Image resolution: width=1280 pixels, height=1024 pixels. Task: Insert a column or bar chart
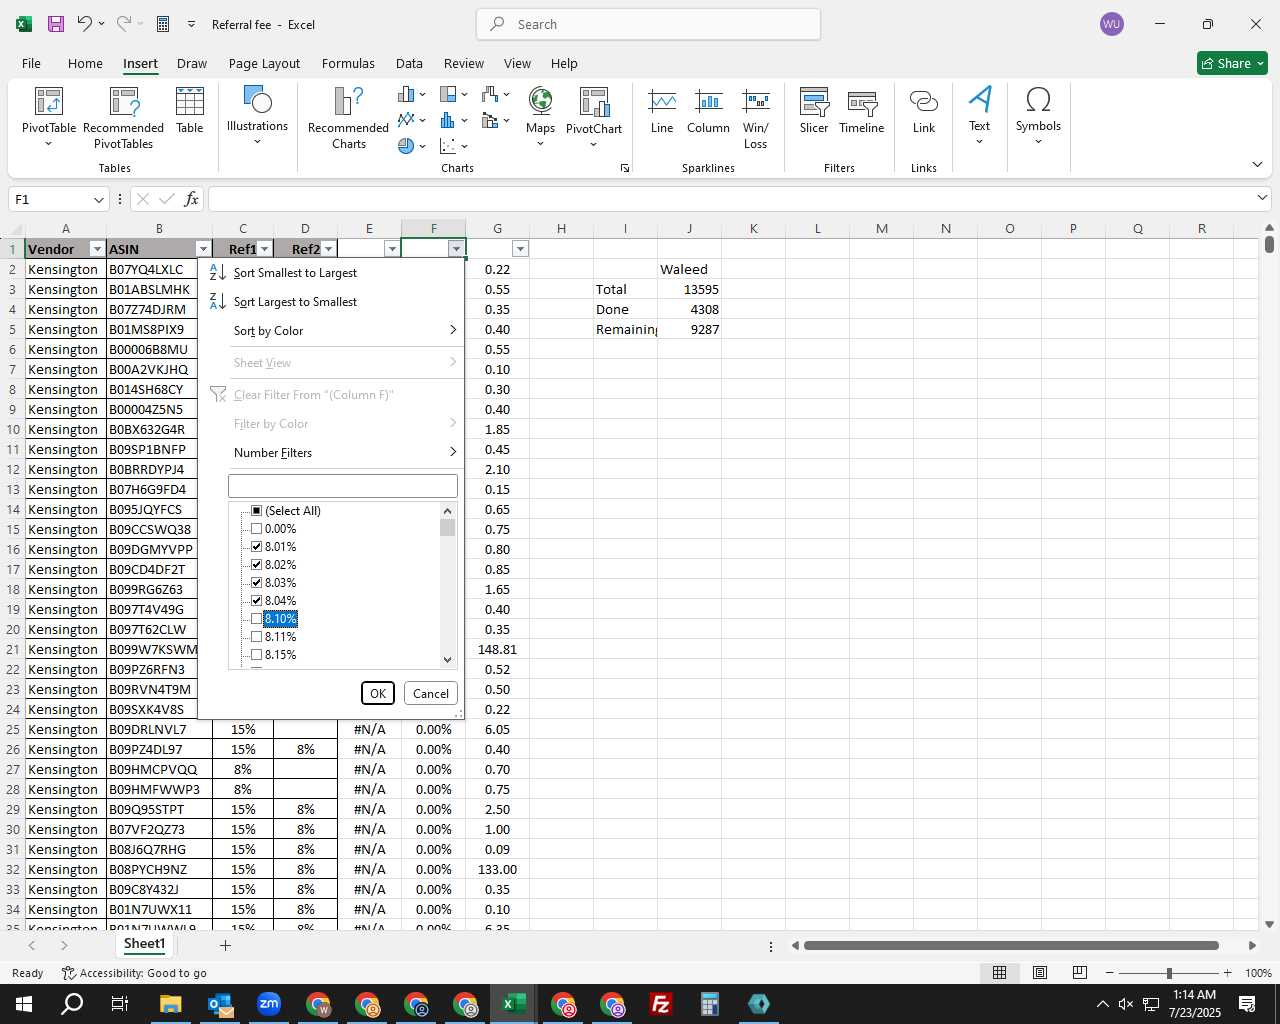coord(411,94)
